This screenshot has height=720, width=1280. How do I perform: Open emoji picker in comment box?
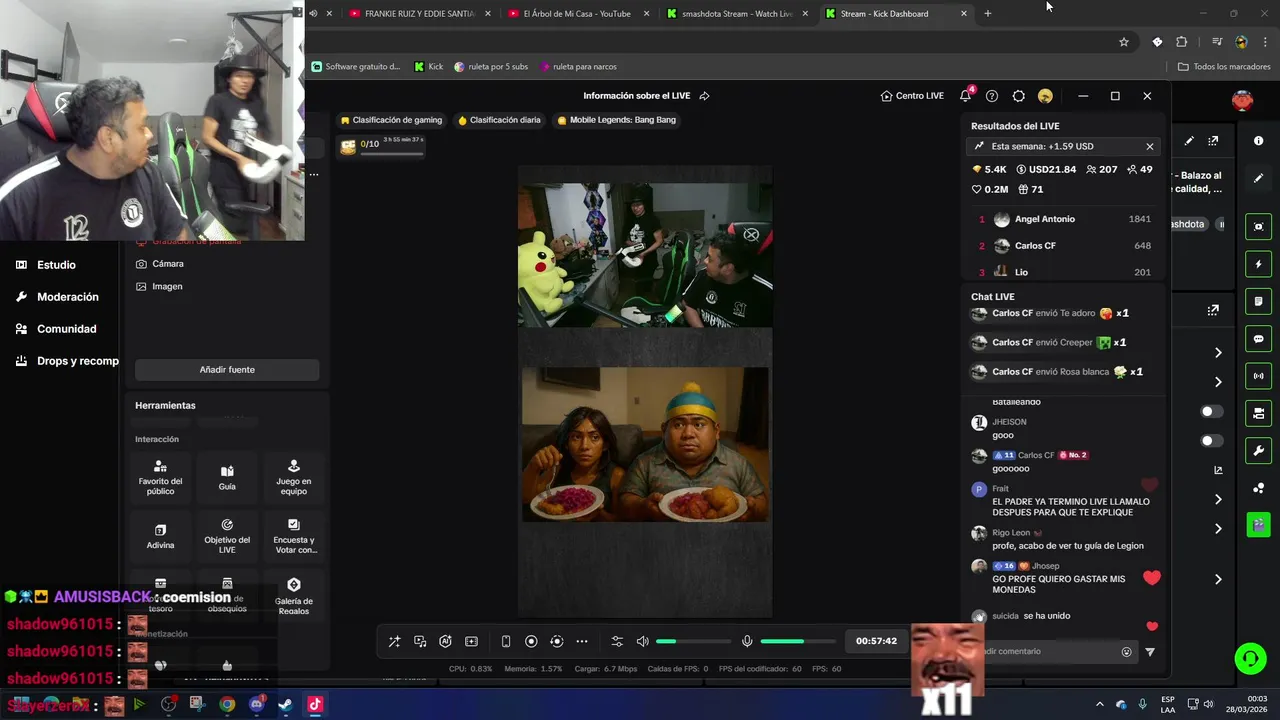[1127, 652]
